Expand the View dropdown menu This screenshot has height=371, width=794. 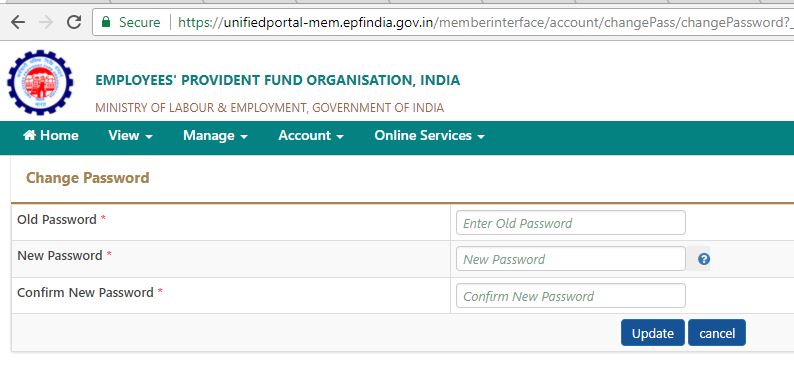130,136
